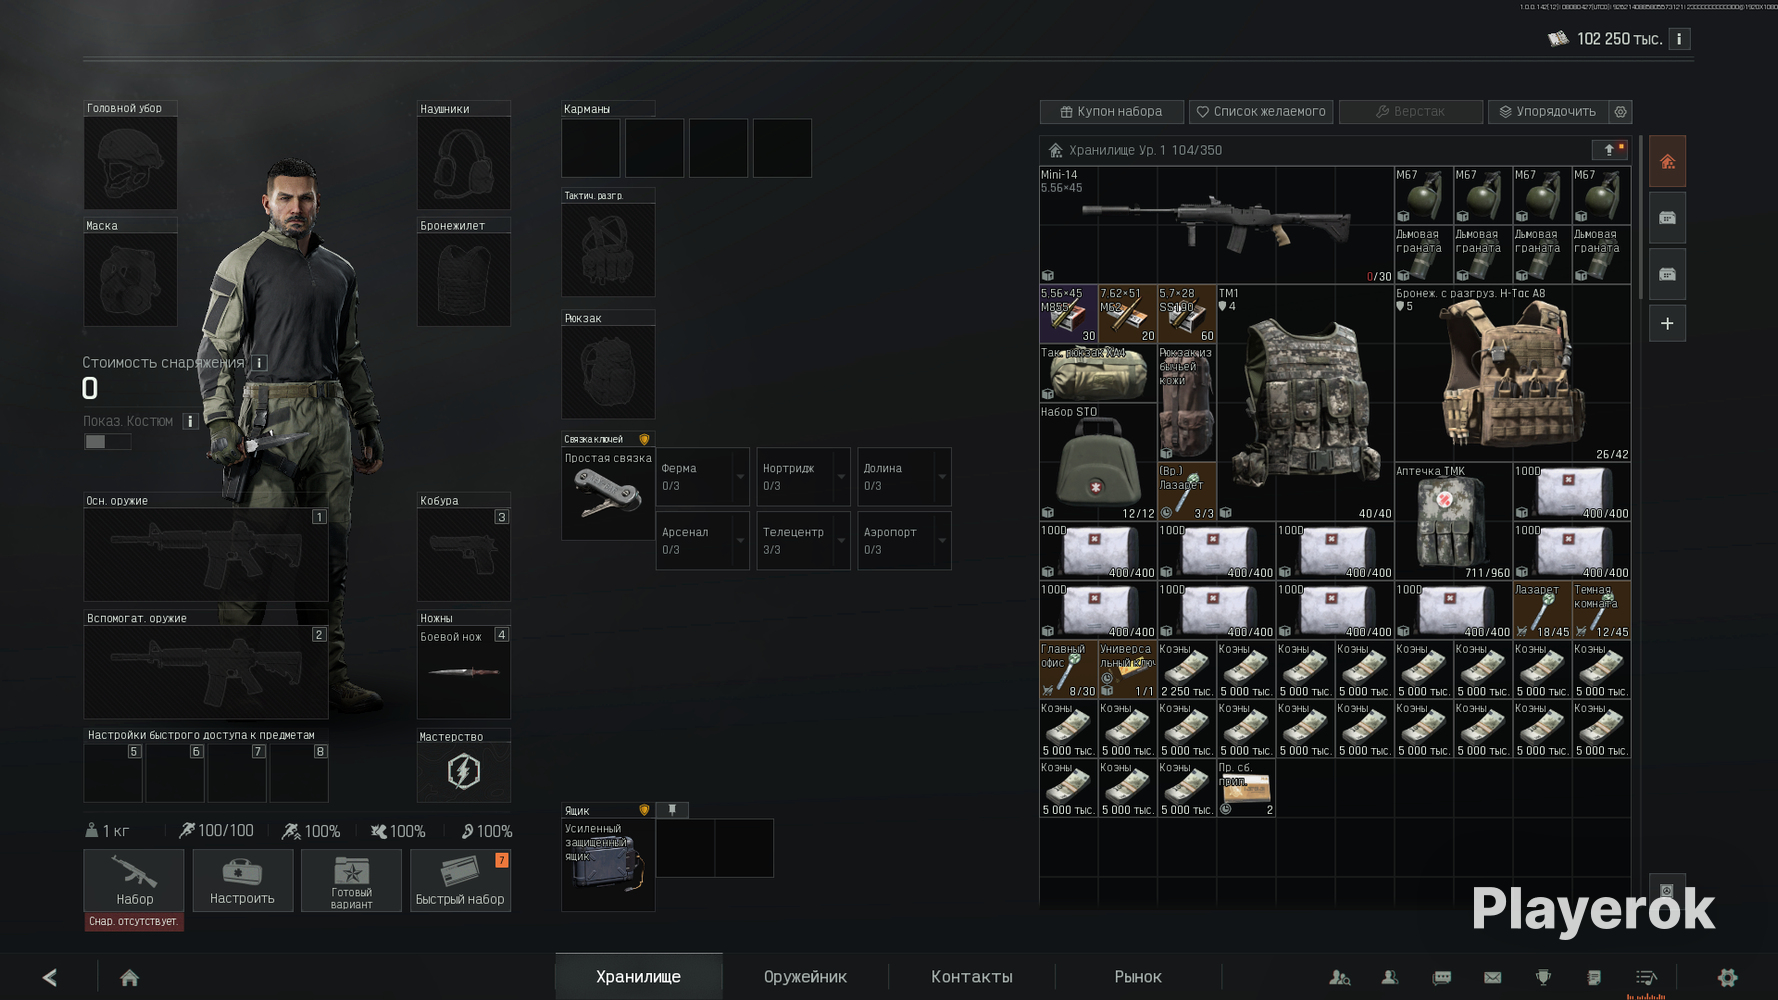Click the empty Рюкзак backpack slot
1778x1000 pixels.
pyautogui.click(x=608, y=373)
